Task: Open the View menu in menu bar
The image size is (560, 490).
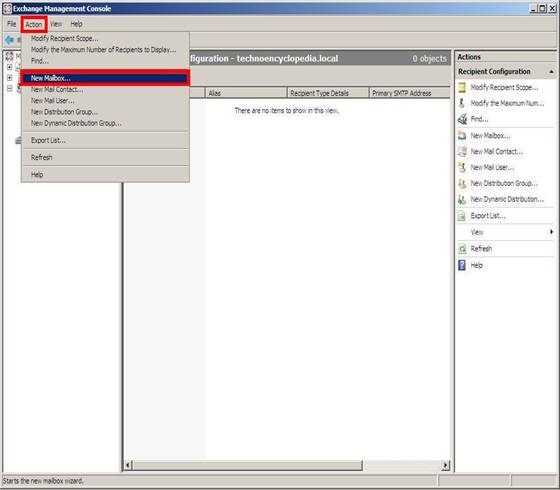Action: tap(56, 24)
